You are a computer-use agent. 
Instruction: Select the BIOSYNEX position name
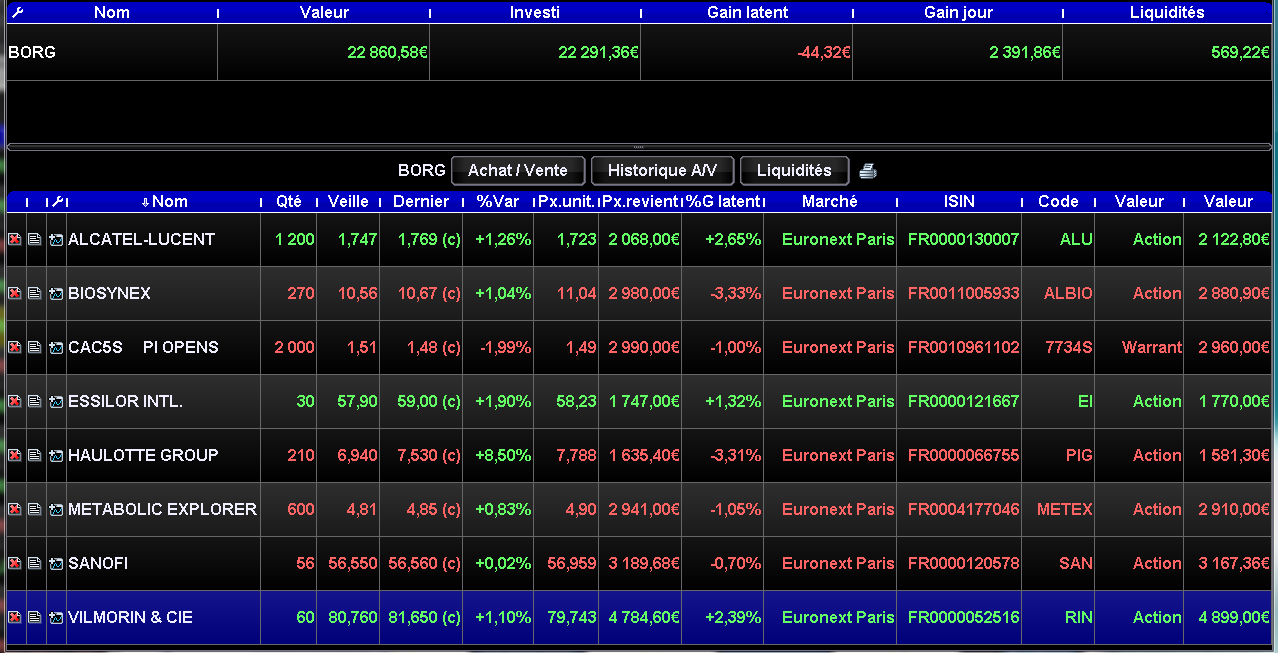point(109,294)
